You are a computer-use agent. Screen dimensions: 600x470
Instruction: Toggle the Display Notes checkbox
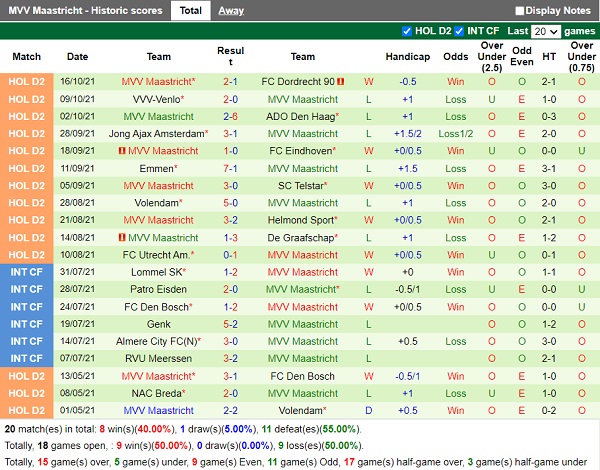519,11
